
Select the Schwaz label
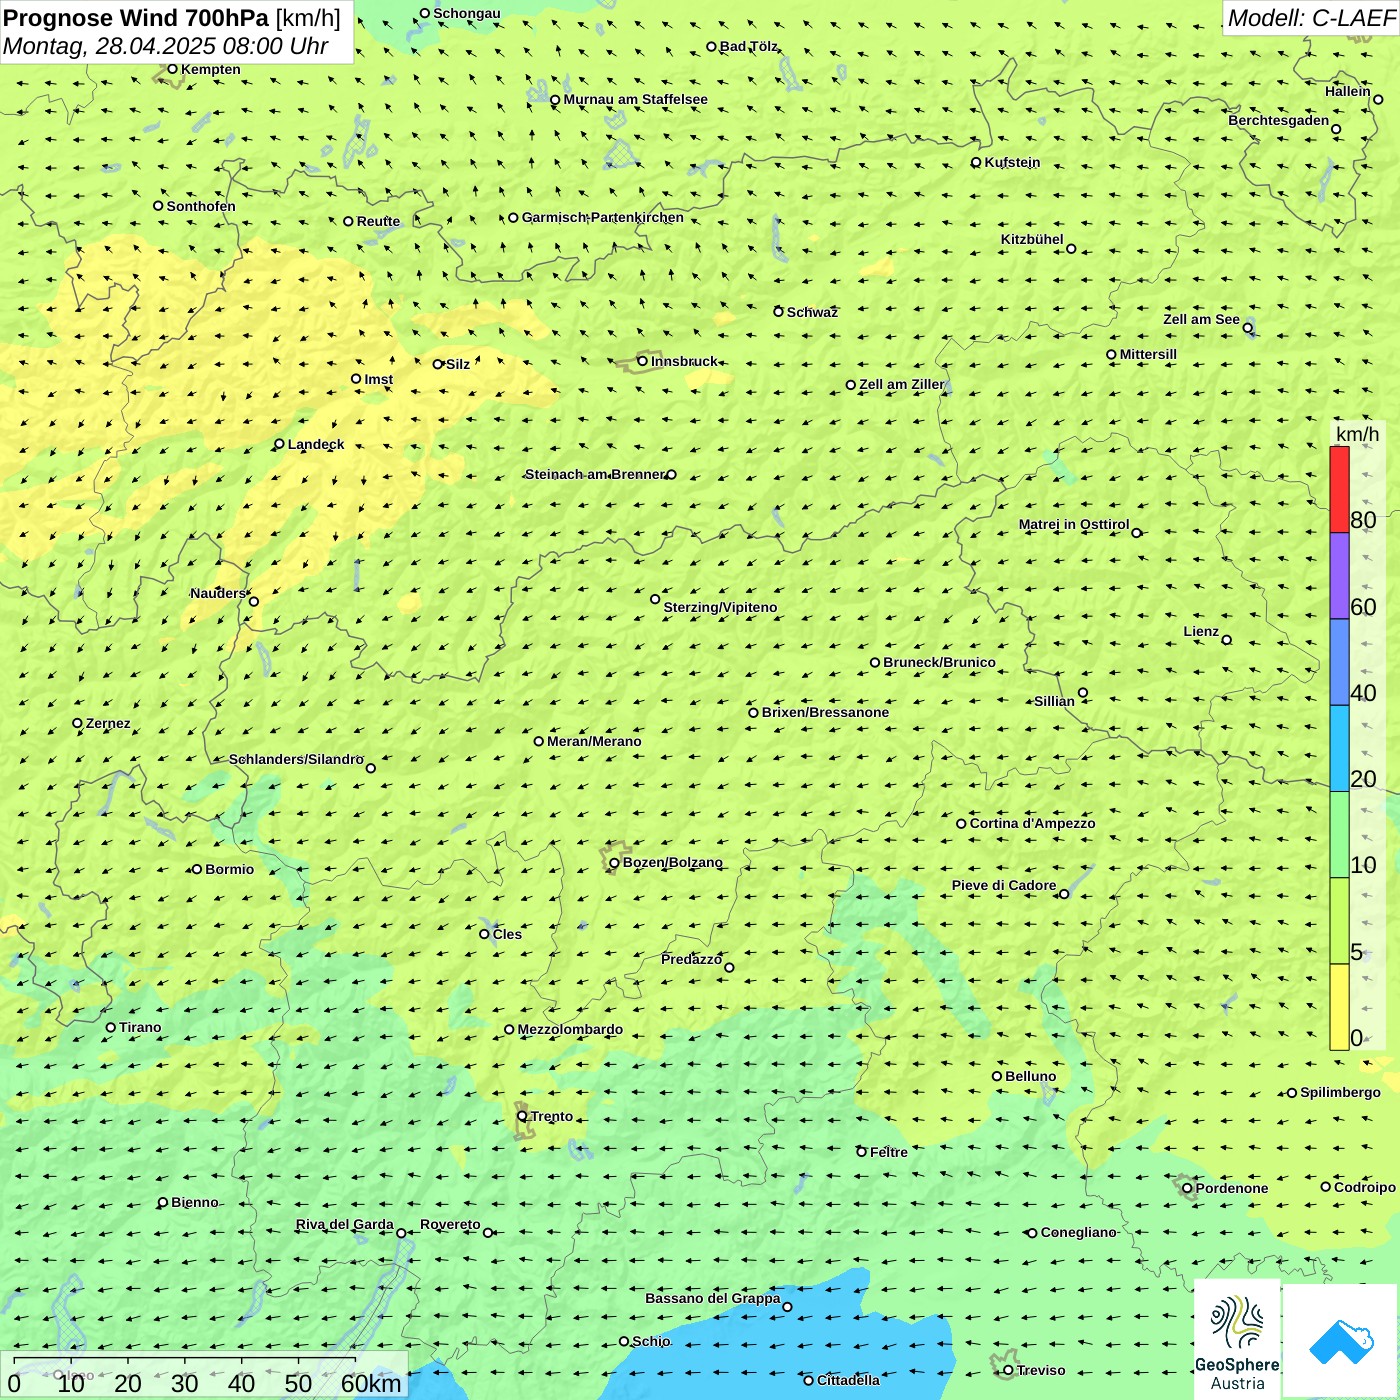(812, 312)
